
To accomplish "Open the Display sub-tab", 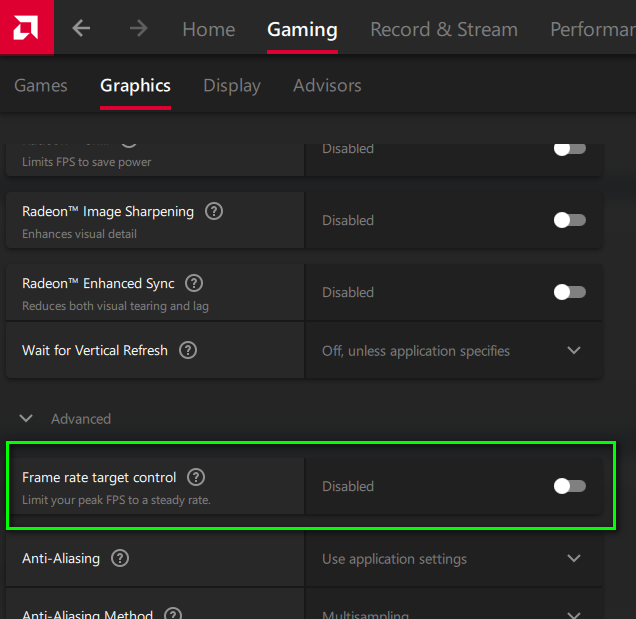I will [x=232, y=86].
